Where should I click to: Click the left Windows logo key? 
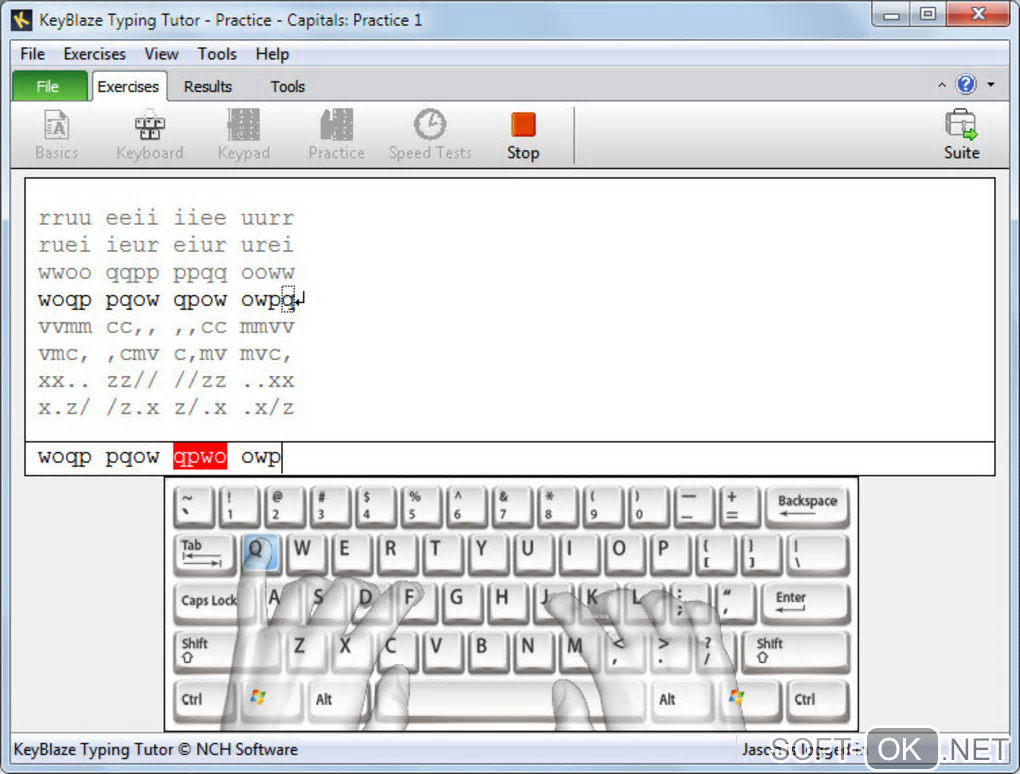tap(271, 700)
